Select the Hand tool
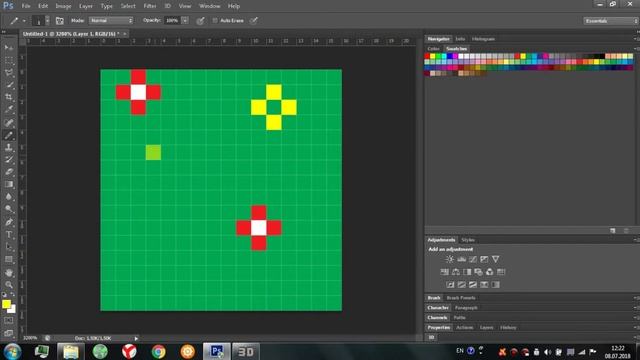 [9, 273]
